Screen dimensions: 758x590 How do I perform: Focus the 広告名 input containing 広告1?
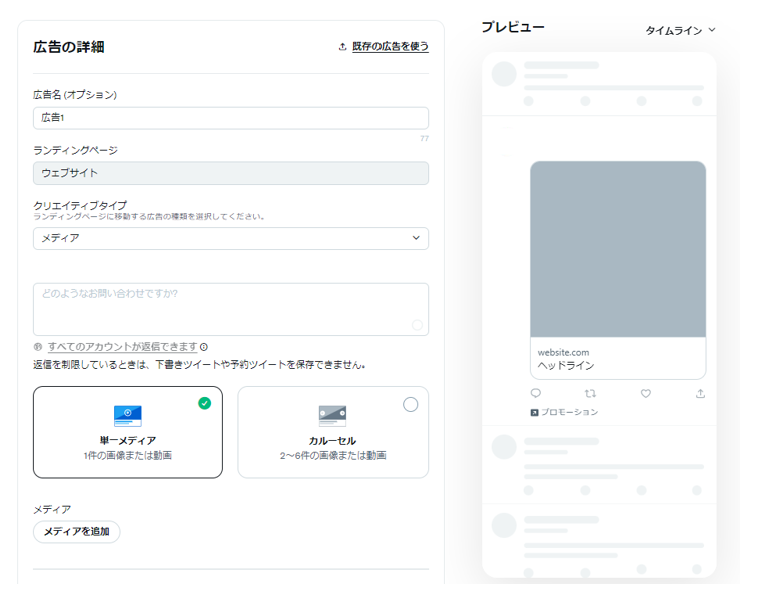tap(231, 118)
